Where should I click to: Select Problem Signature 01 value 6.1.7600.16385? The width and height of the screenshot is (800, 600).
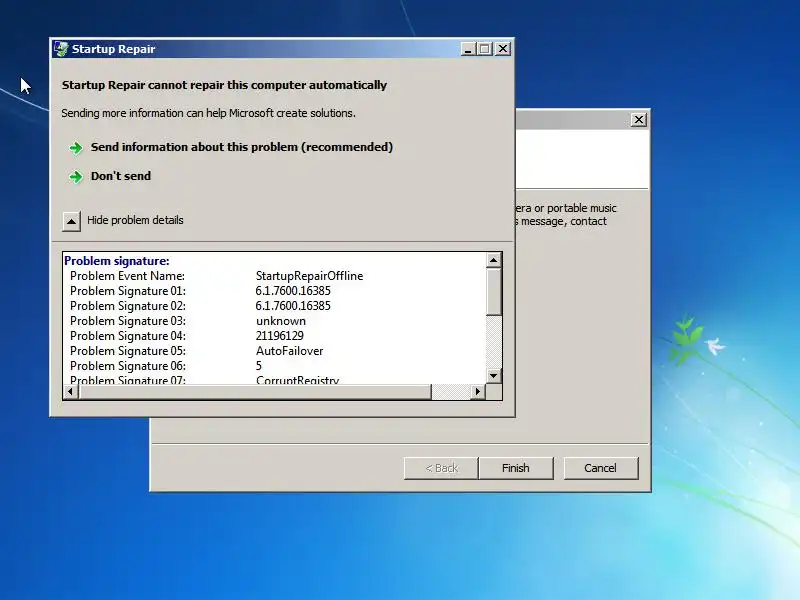coord(293,291)
